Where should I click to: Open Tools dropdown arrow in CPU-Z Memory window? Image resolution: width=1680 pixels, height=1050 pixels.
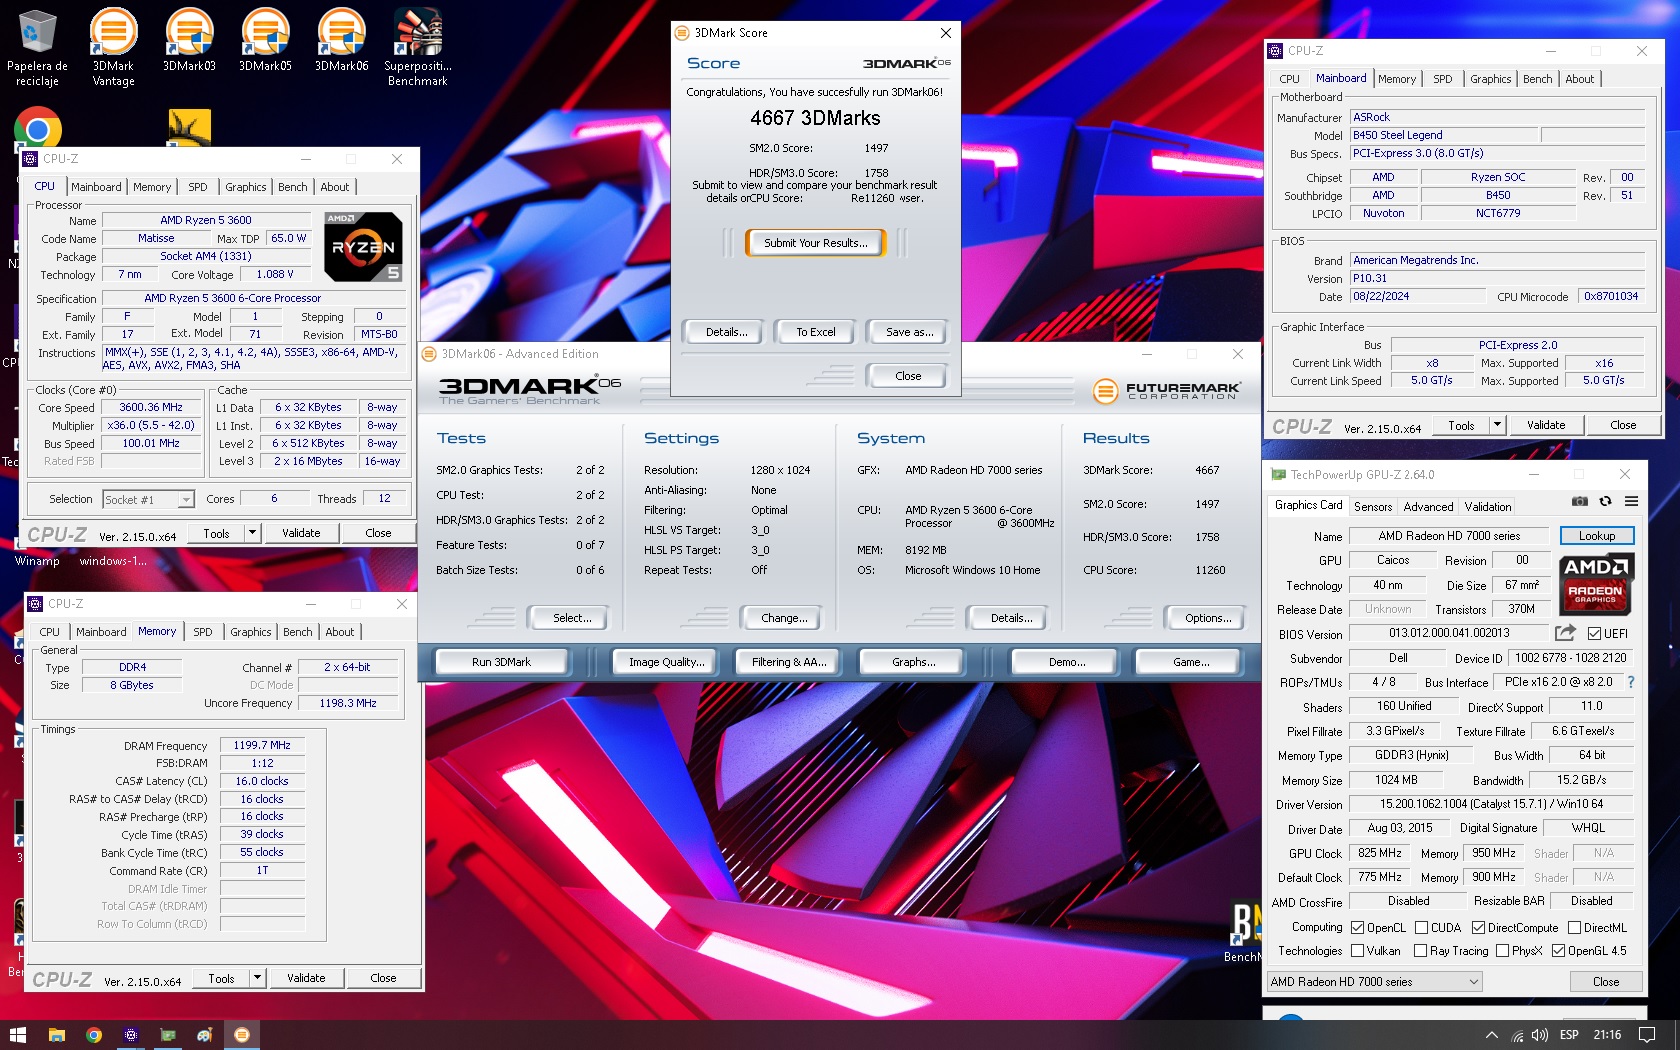coord(258,978)
